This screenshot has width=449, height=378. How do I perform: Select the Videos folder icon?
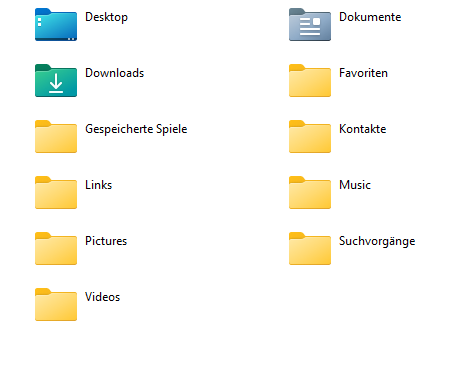(x=56, y=305)
